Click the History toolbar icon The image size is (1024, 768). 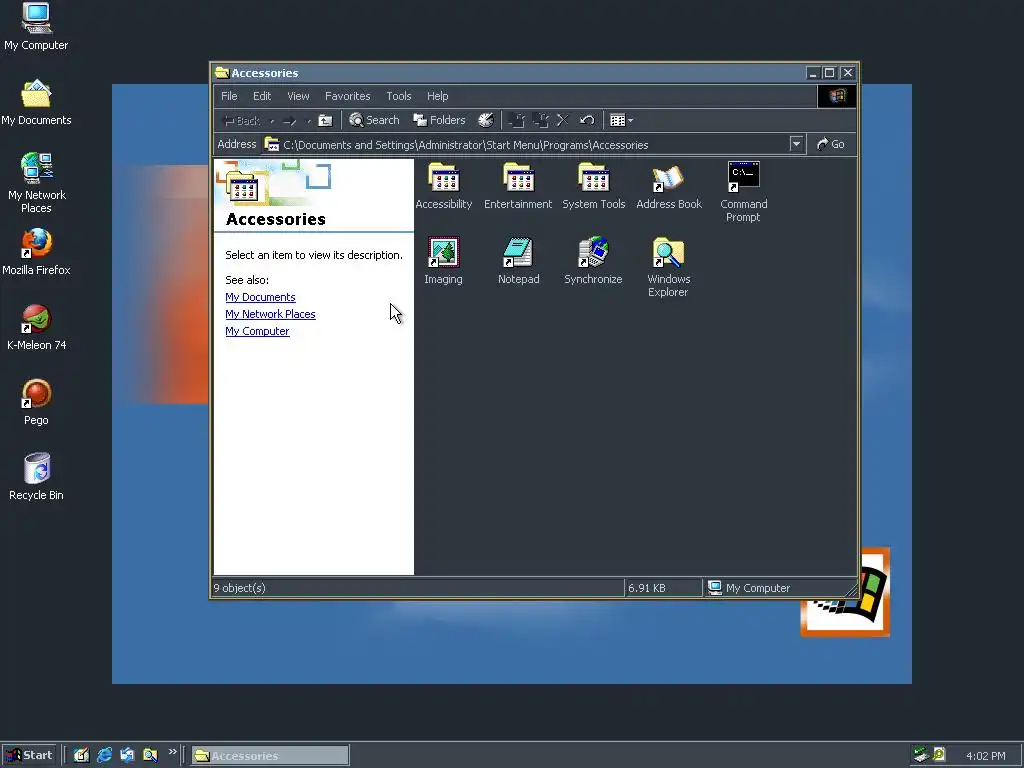click(485, 120)
